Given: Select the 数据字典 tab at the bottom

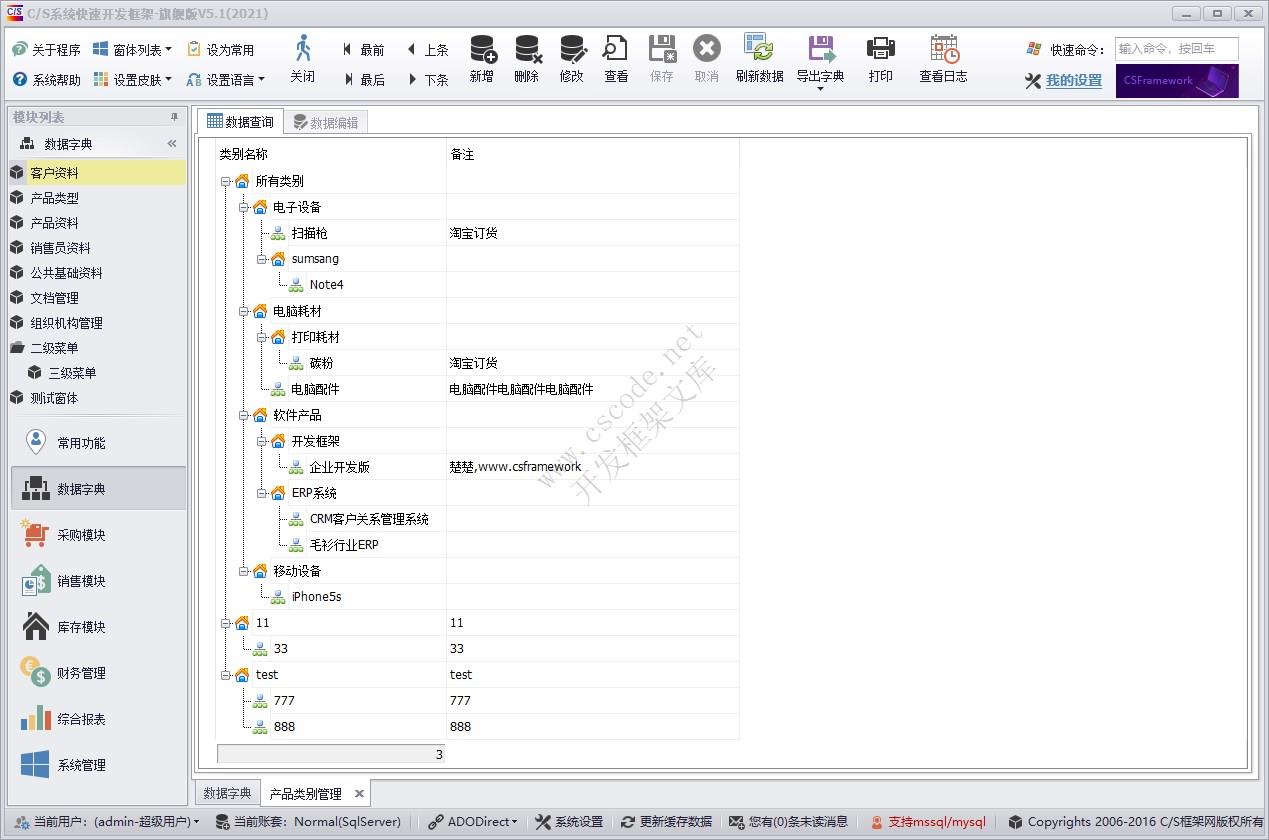Looking at the screenshot, I should (226, 792).
